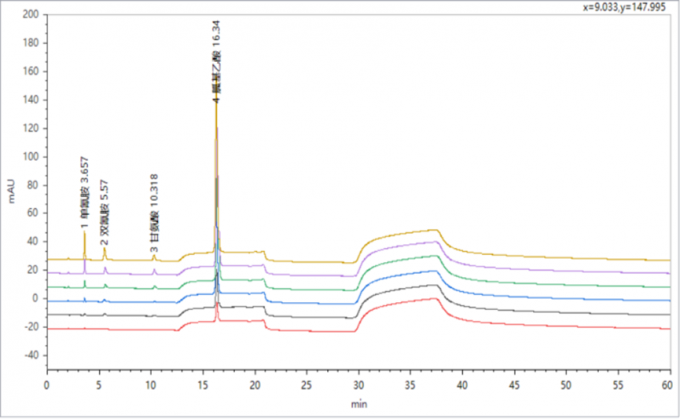This screenshot has width=680, height=419.
Task: Click the red trace peak near 16 min
Action: coord(216,308)
